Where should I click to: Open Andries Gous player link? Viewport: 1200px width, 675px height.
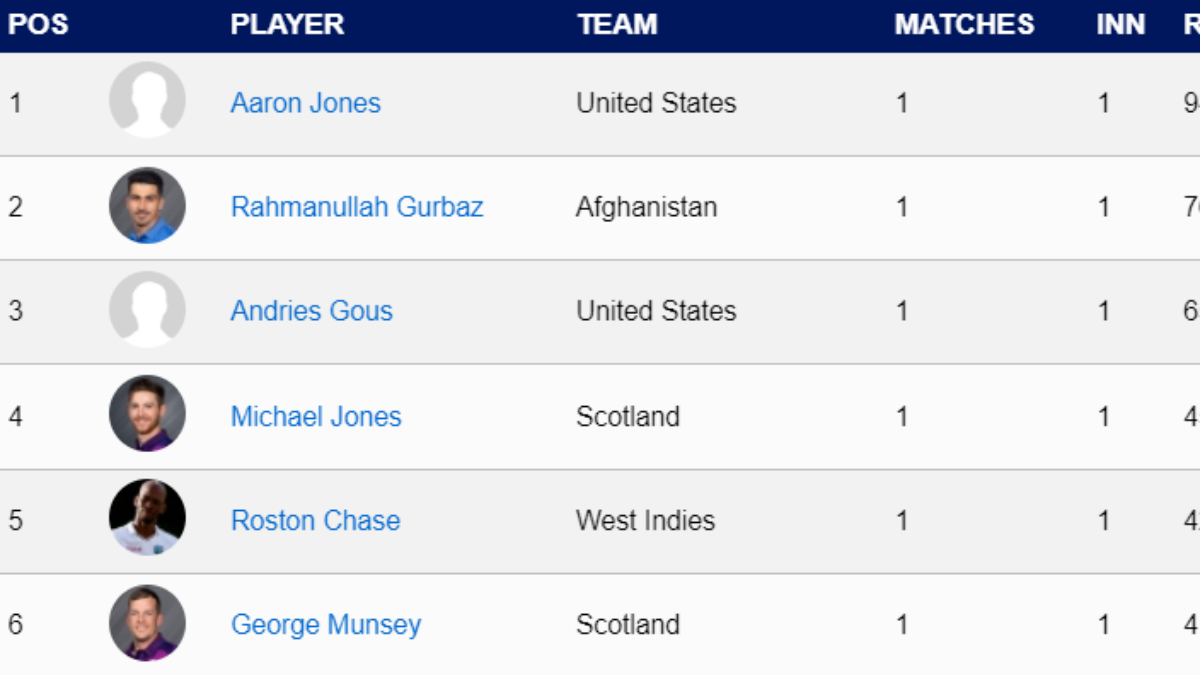tap(311, 311)
